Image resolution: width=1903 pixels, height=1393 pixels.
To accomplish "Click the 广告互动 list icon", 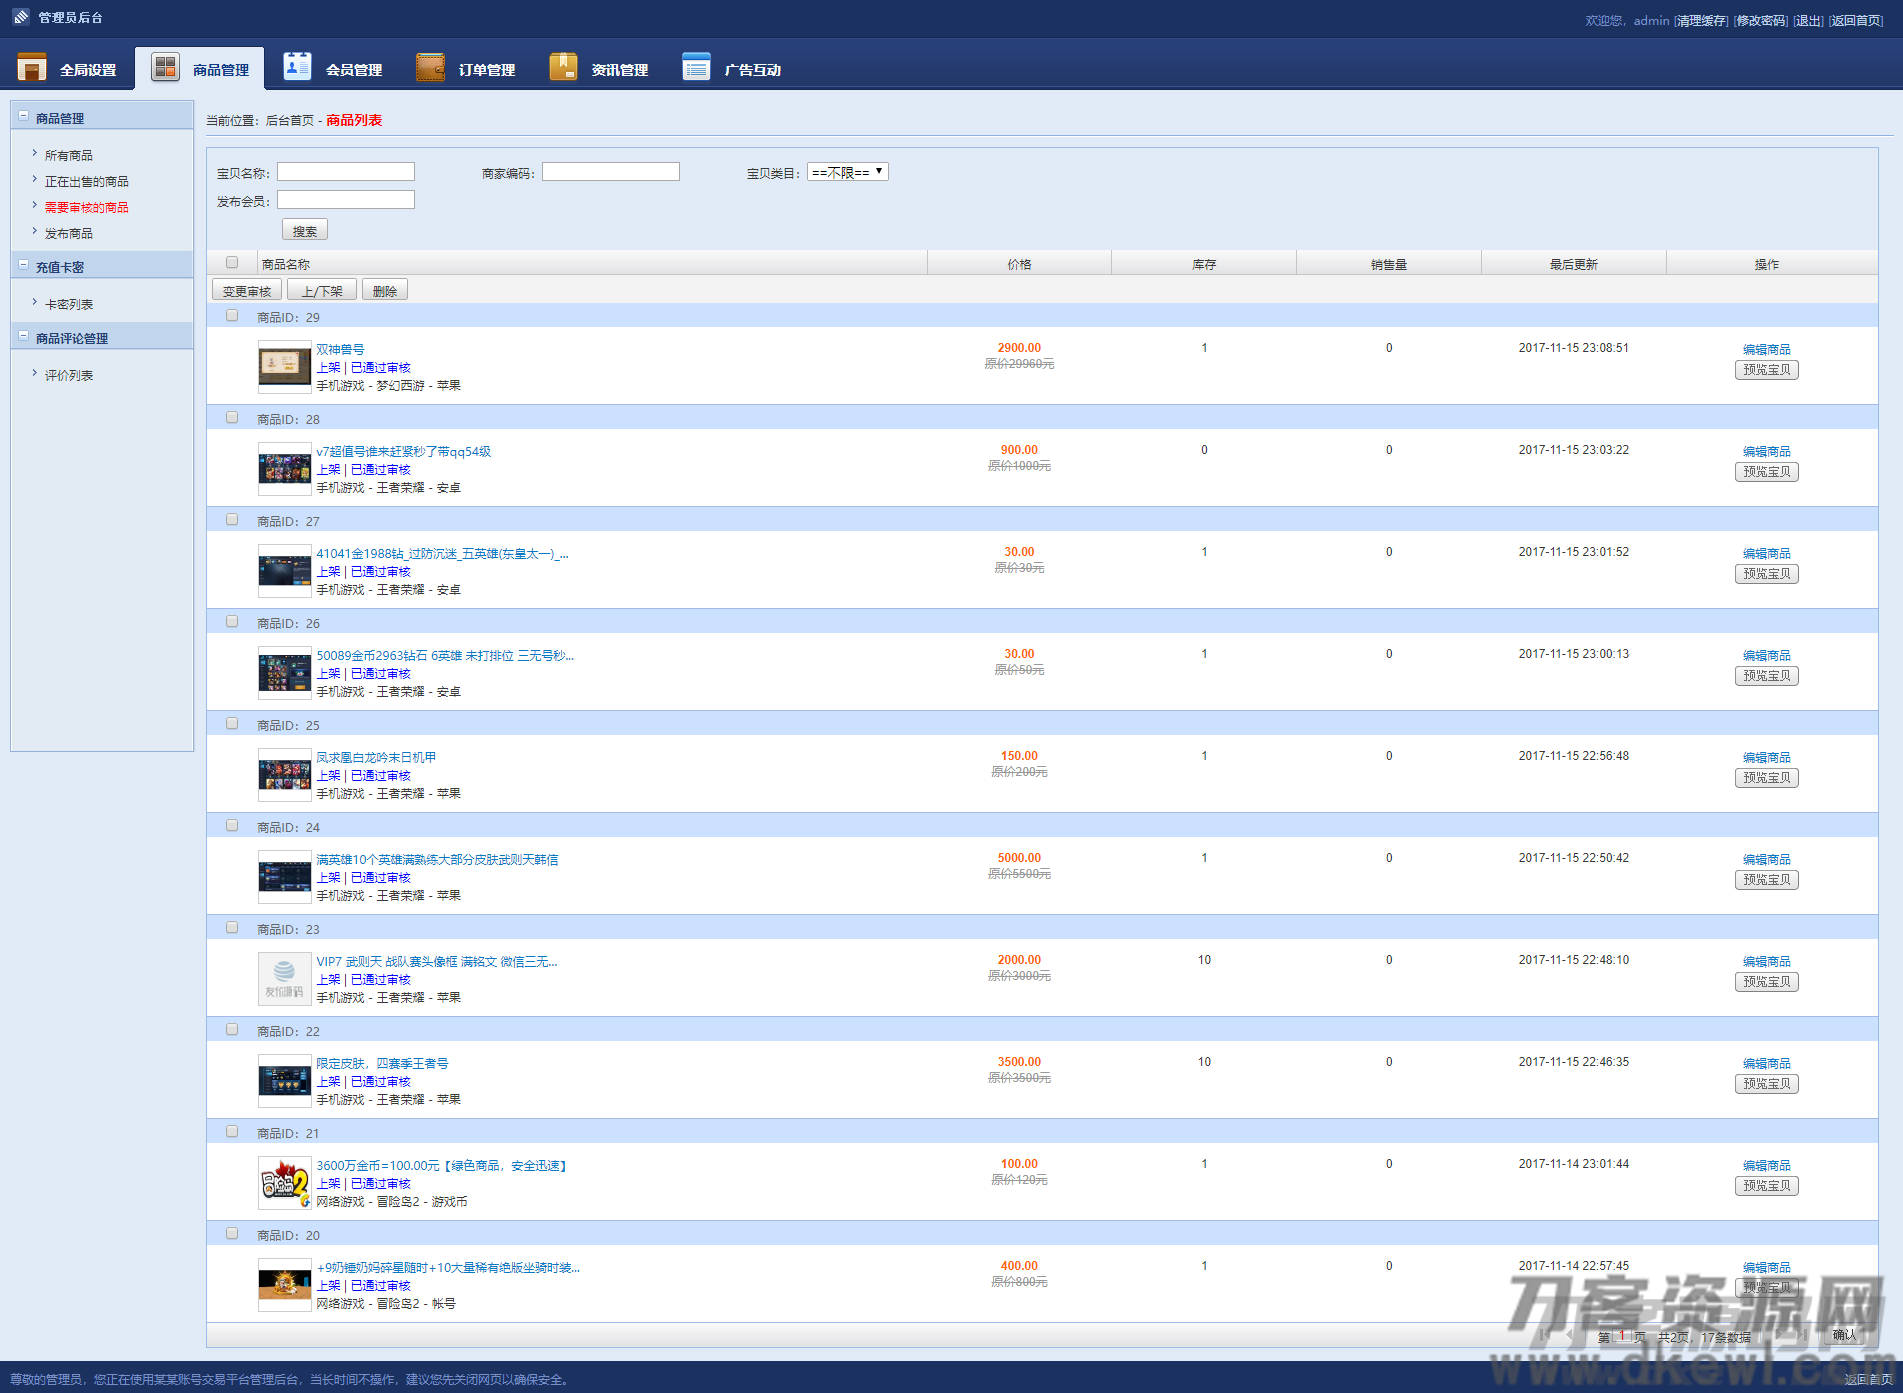I will pos(696,67).
